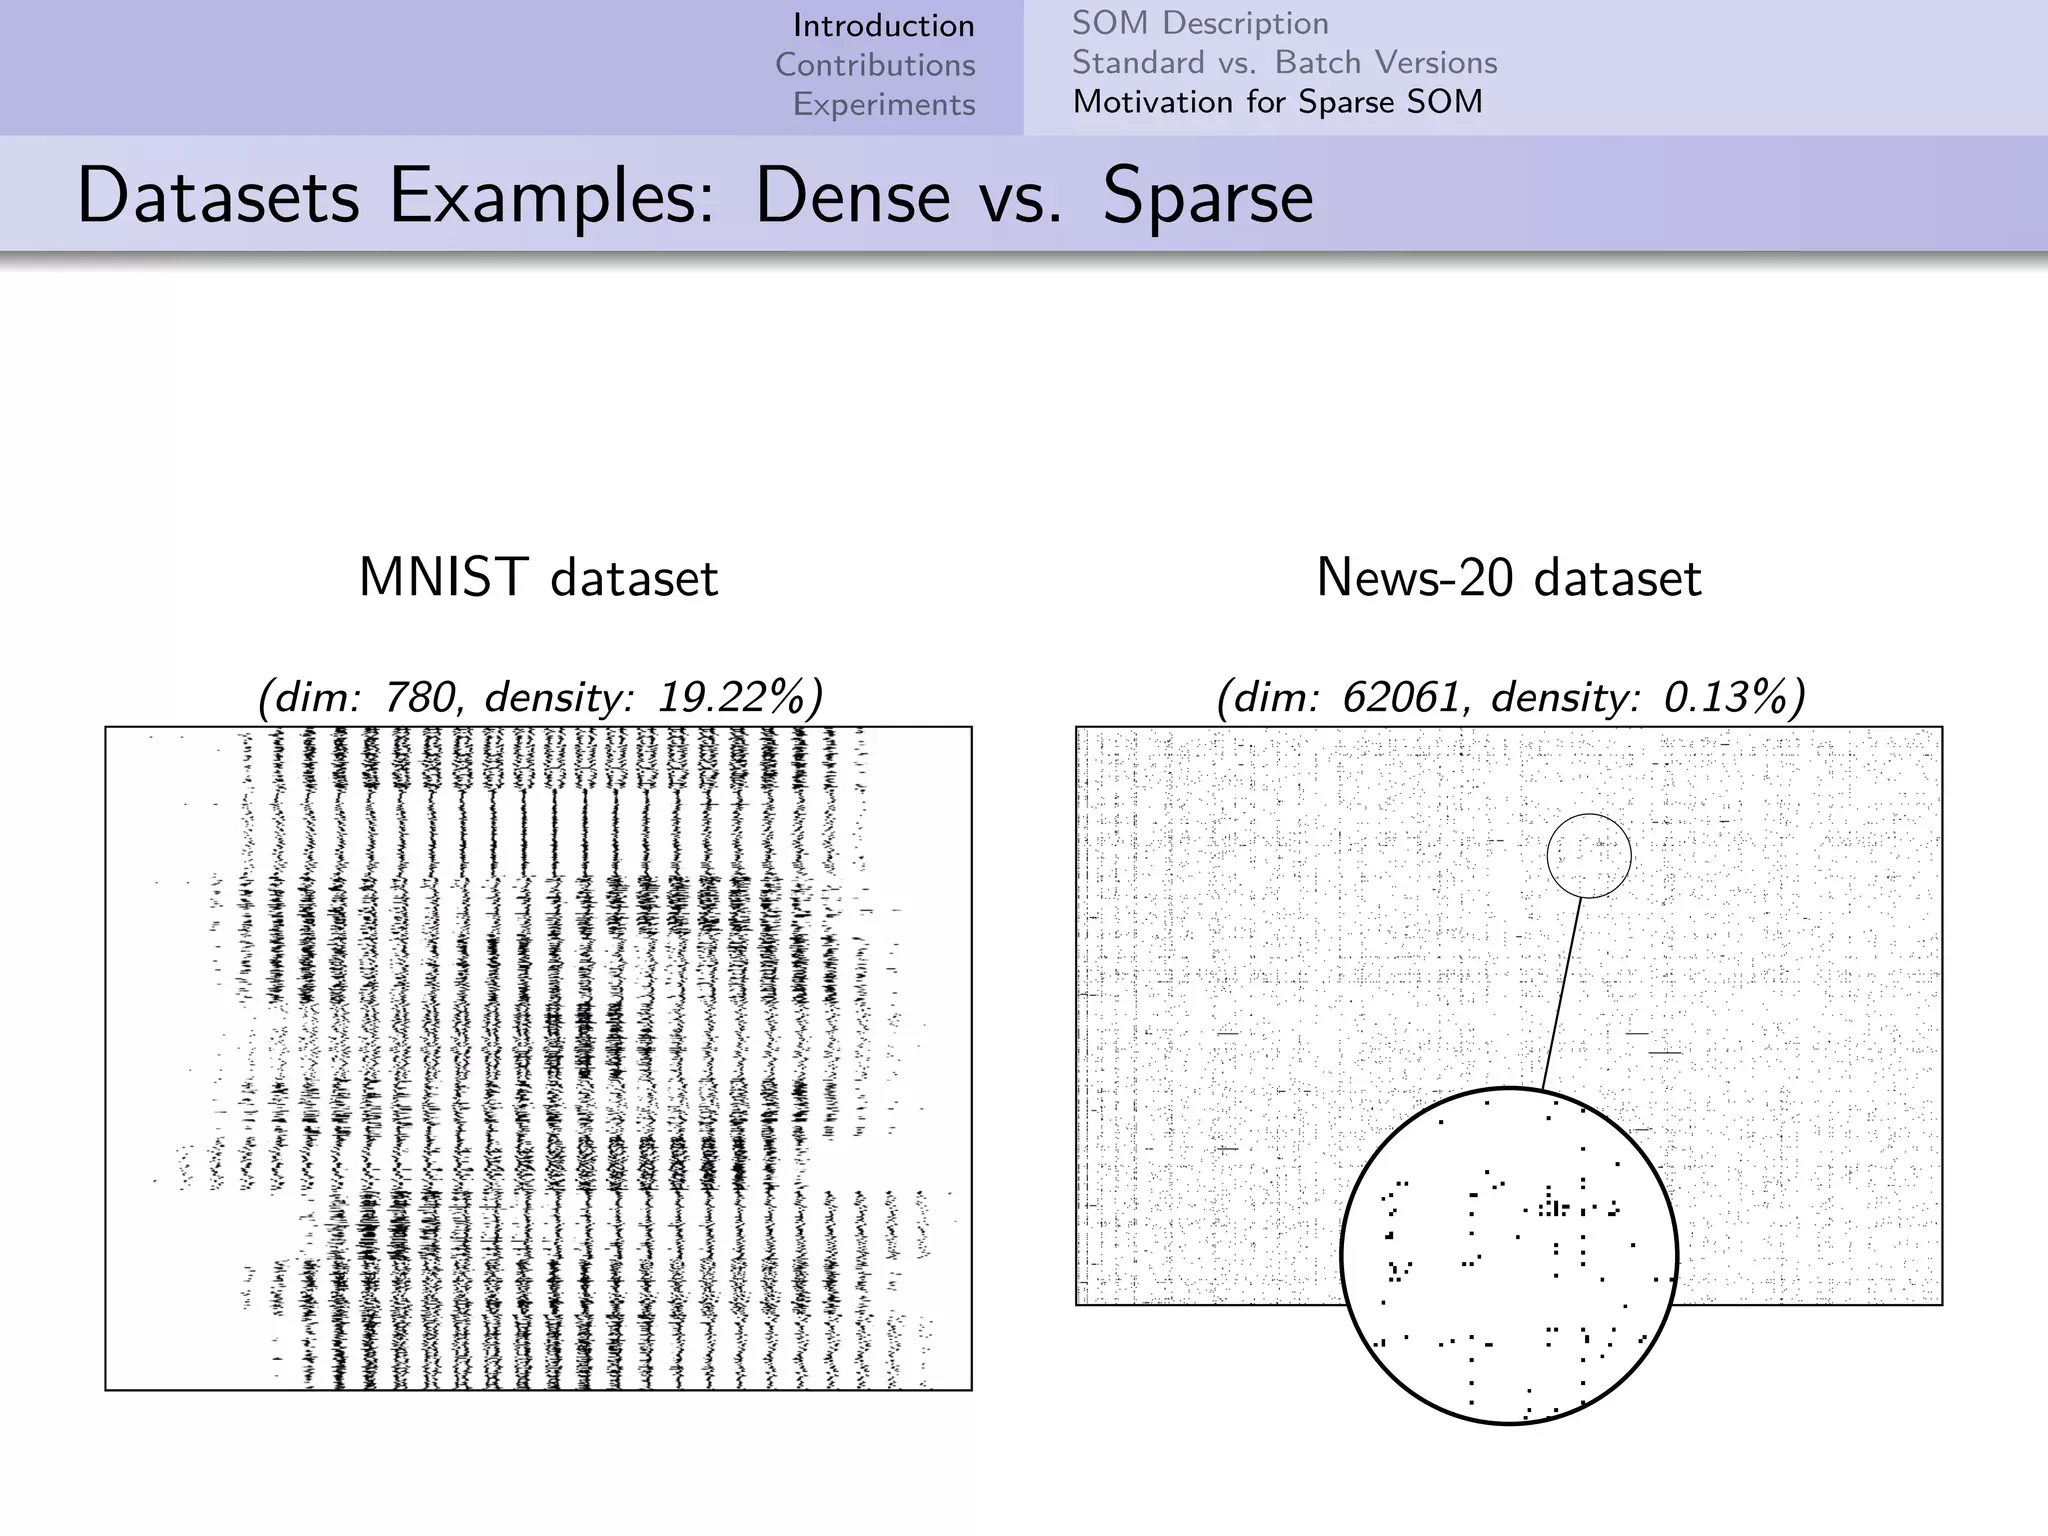Screen dimensions: 2048x1536
Task: Select the SOM Description subsection
Action: click(1200, 23)
